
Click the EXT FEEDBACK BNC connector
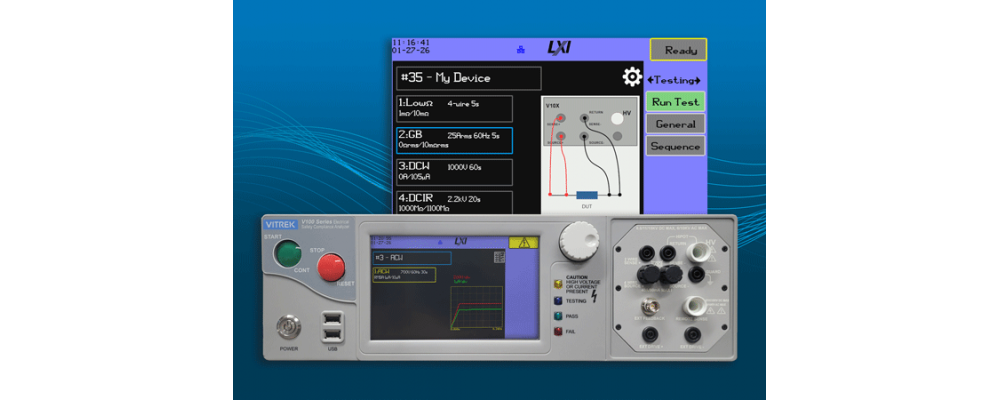point(651,307)
